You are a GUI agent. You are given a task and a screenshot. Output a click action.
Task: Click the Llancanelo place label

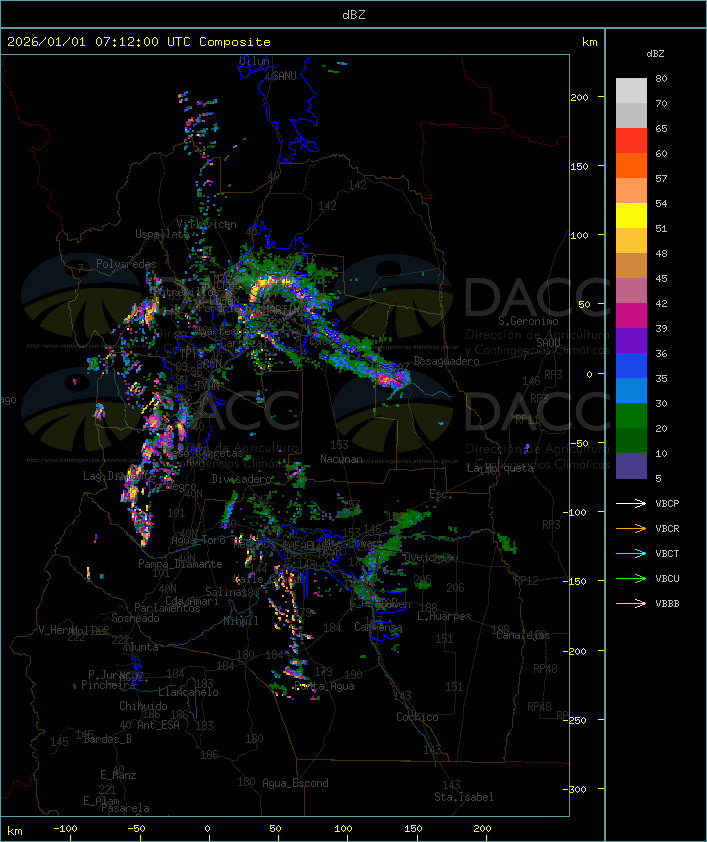click(x=188, y=692)
